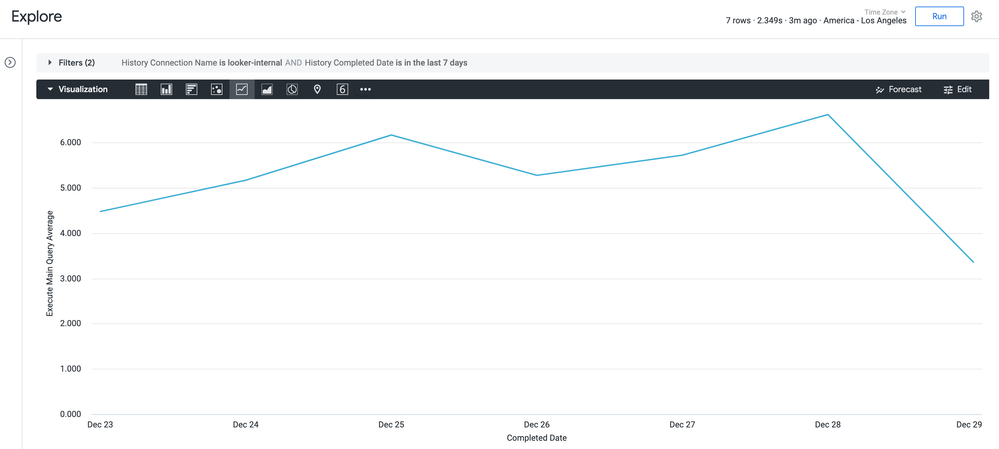999x449 pixels.
Task: Click the Dec 28 axis label
Action: [827, 425]
